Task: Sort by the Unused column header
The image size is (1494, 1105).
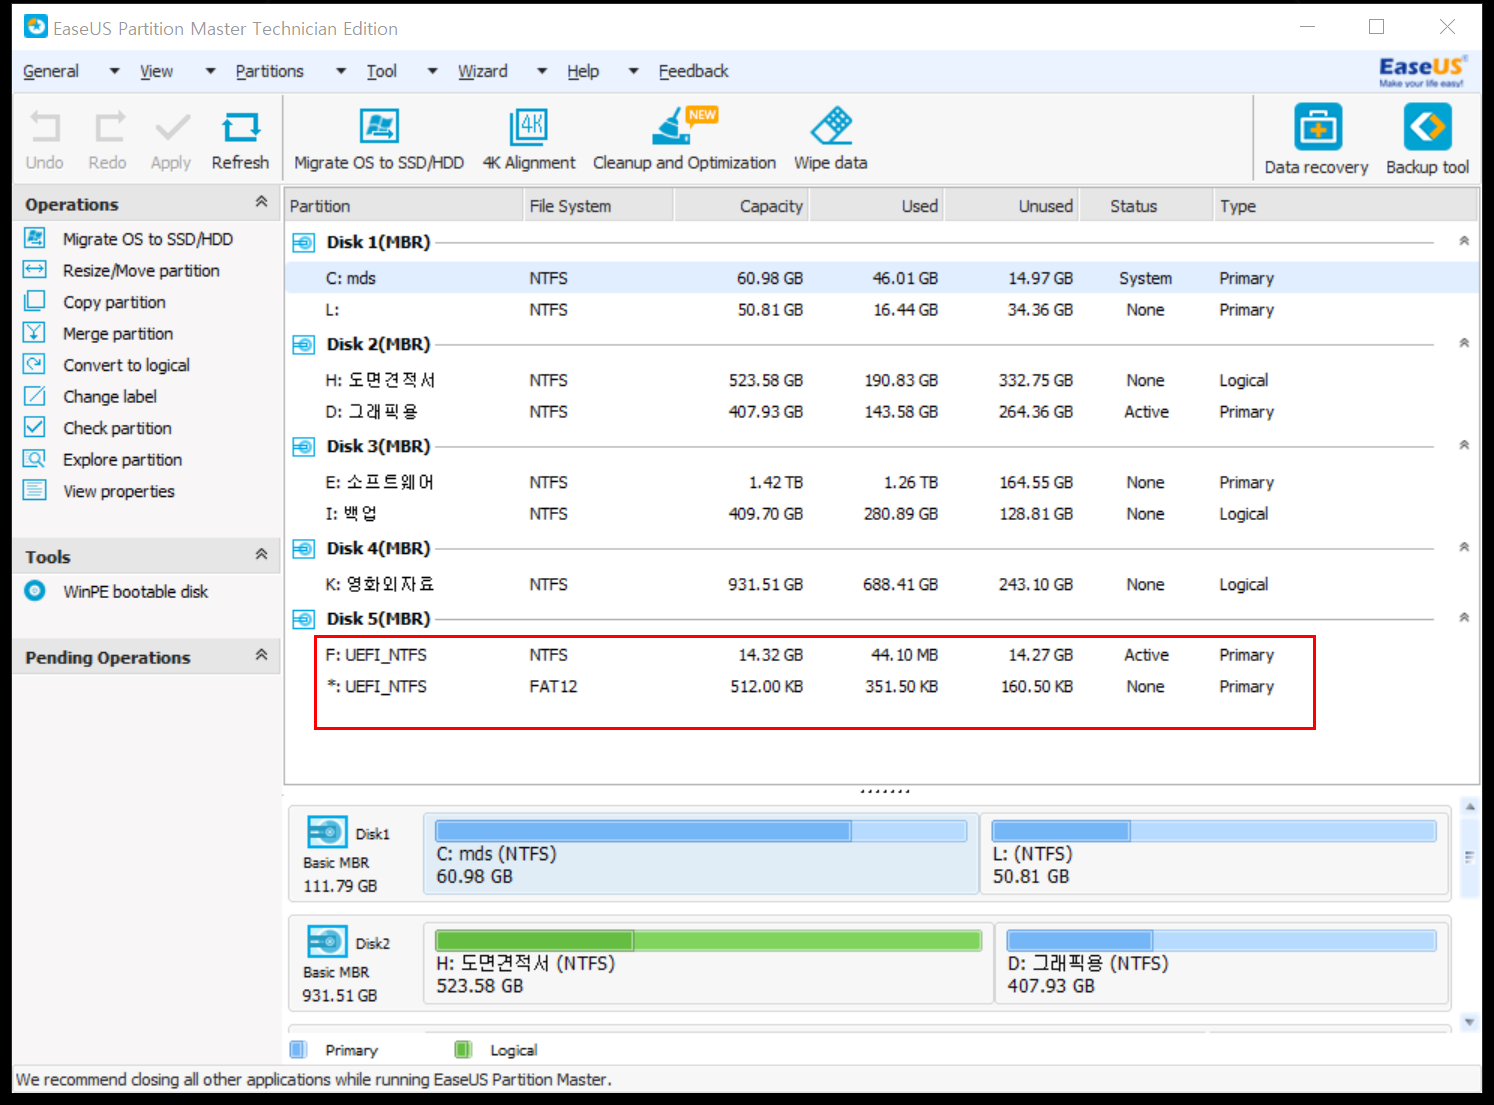Action: [x=1011, y=206]
